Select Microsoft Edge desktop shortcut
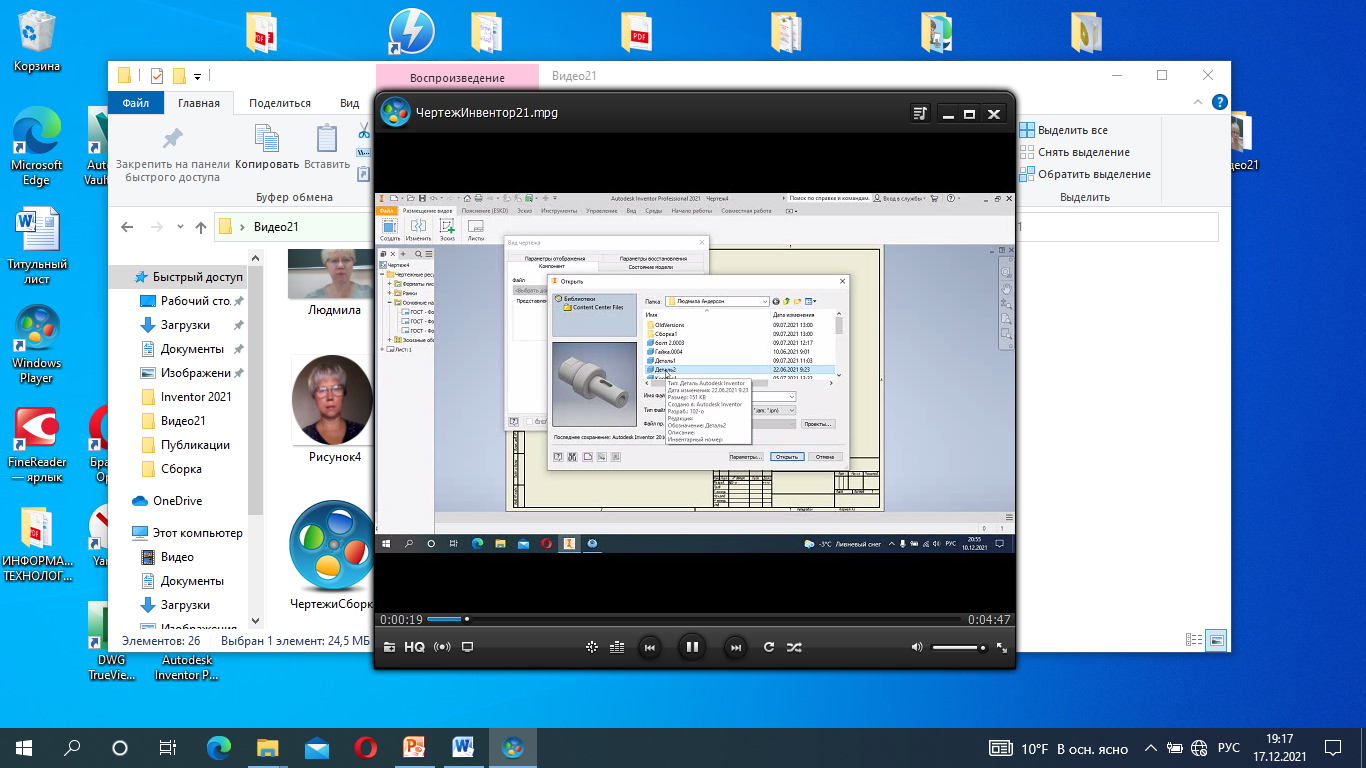Screen dimensions: 1366x768 point(36,148)
